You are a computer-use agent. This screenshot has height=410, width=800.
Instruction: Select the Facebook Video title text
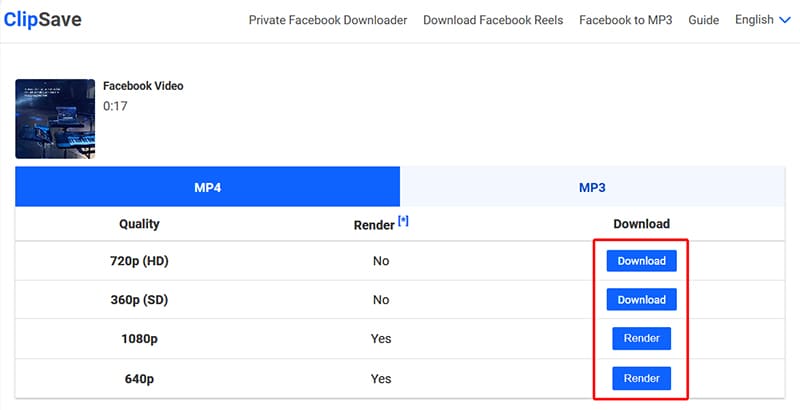click(x=143, y=86)
